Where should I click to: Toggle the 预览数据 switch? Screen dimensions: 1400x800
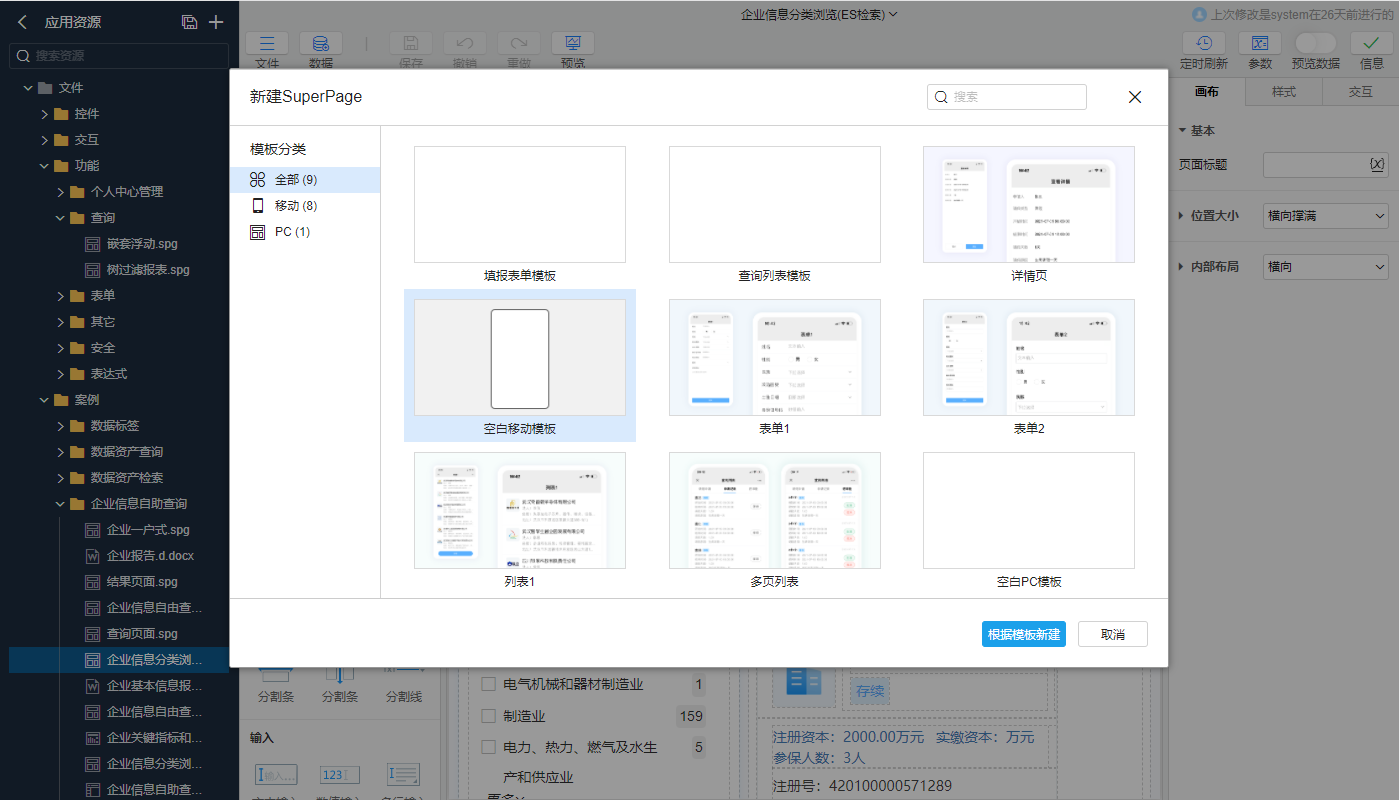click(1315, 43)
